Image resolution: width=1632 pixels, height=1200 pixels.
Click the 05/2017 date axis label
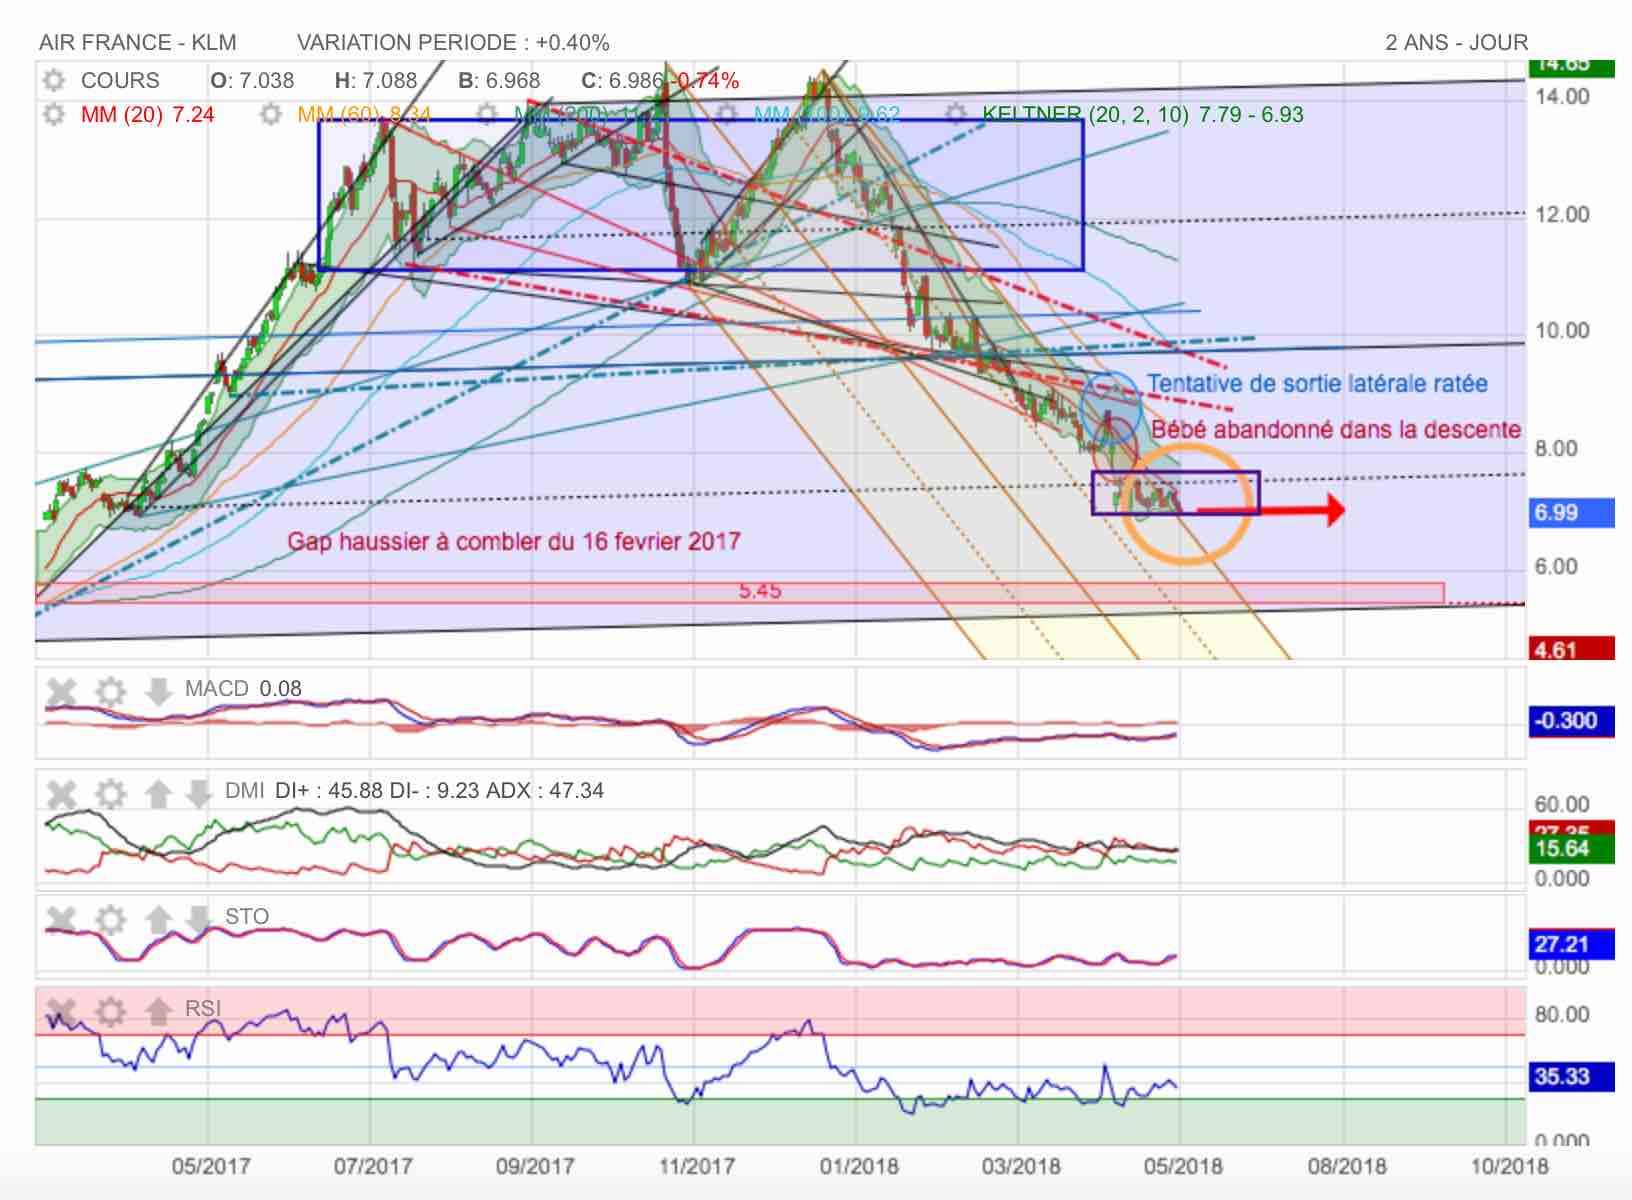click(211, 1166)
